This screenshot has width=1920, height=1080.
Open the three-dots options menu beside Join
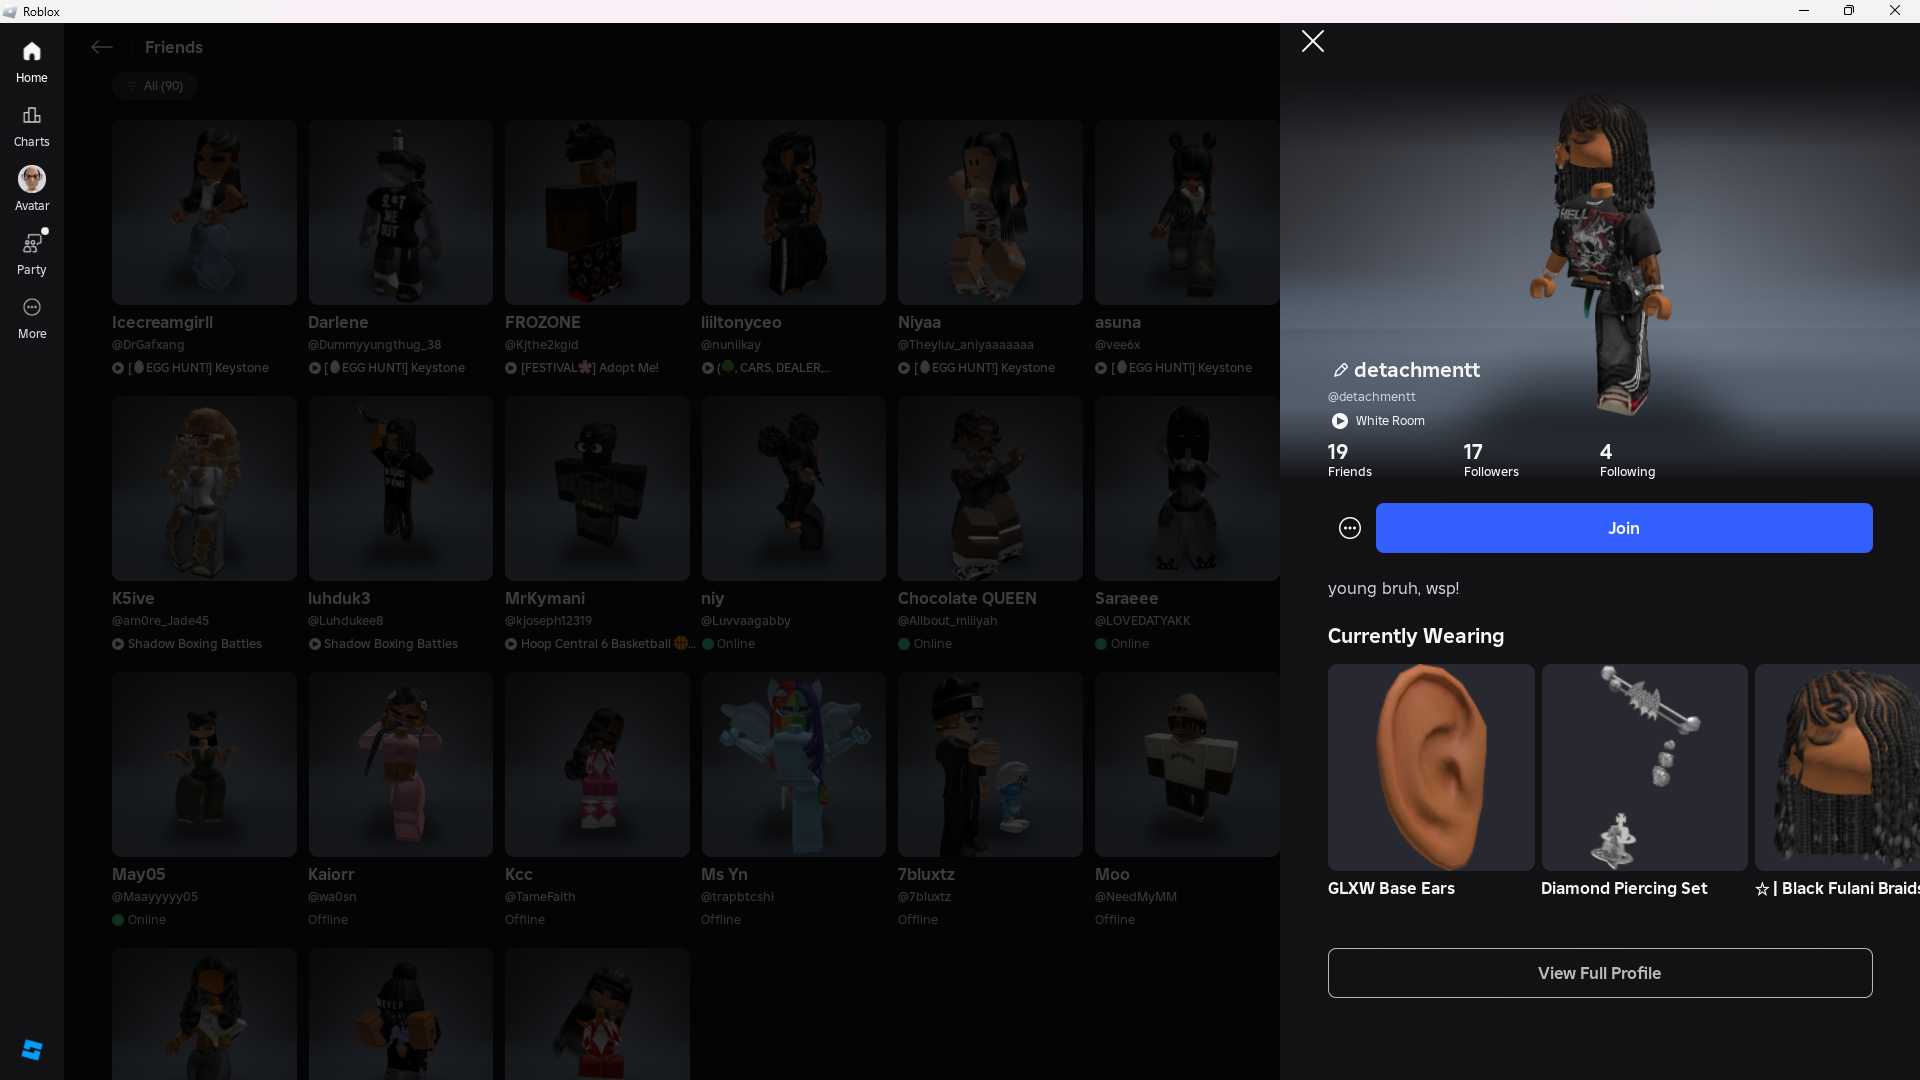pos(1349,528)
